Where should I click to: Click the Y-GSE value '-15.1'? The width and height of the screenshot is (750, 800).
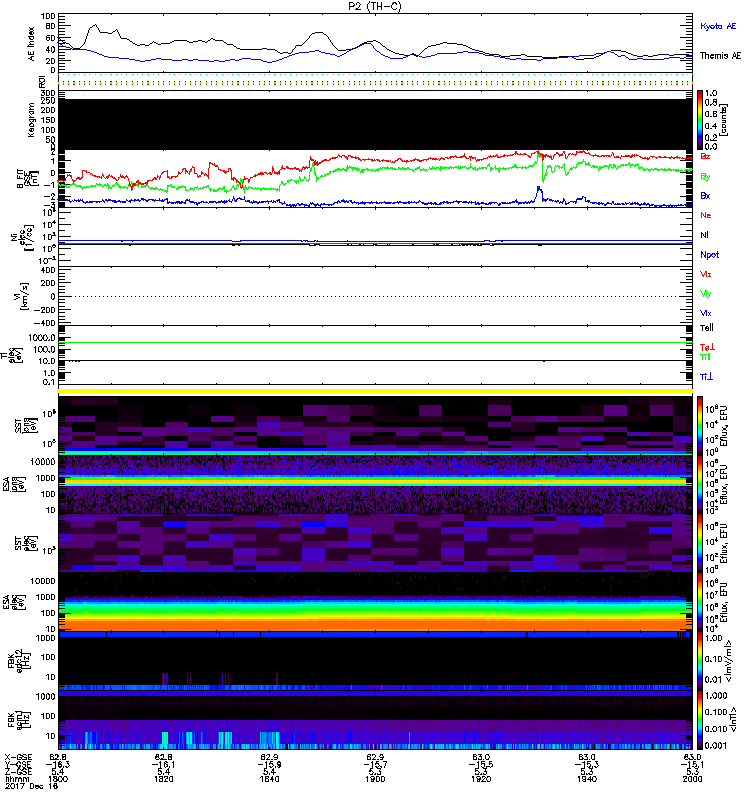692,764
